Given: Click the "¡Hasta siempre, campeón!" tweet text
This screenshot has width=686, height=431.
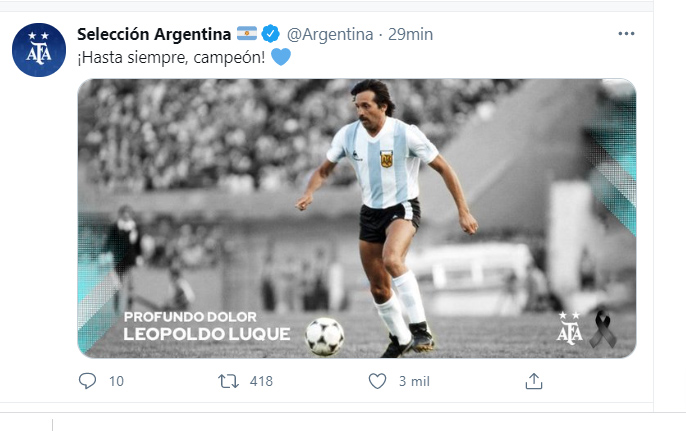Looking at the screenshot, I should pyautogui.click(x=170, y=57).
